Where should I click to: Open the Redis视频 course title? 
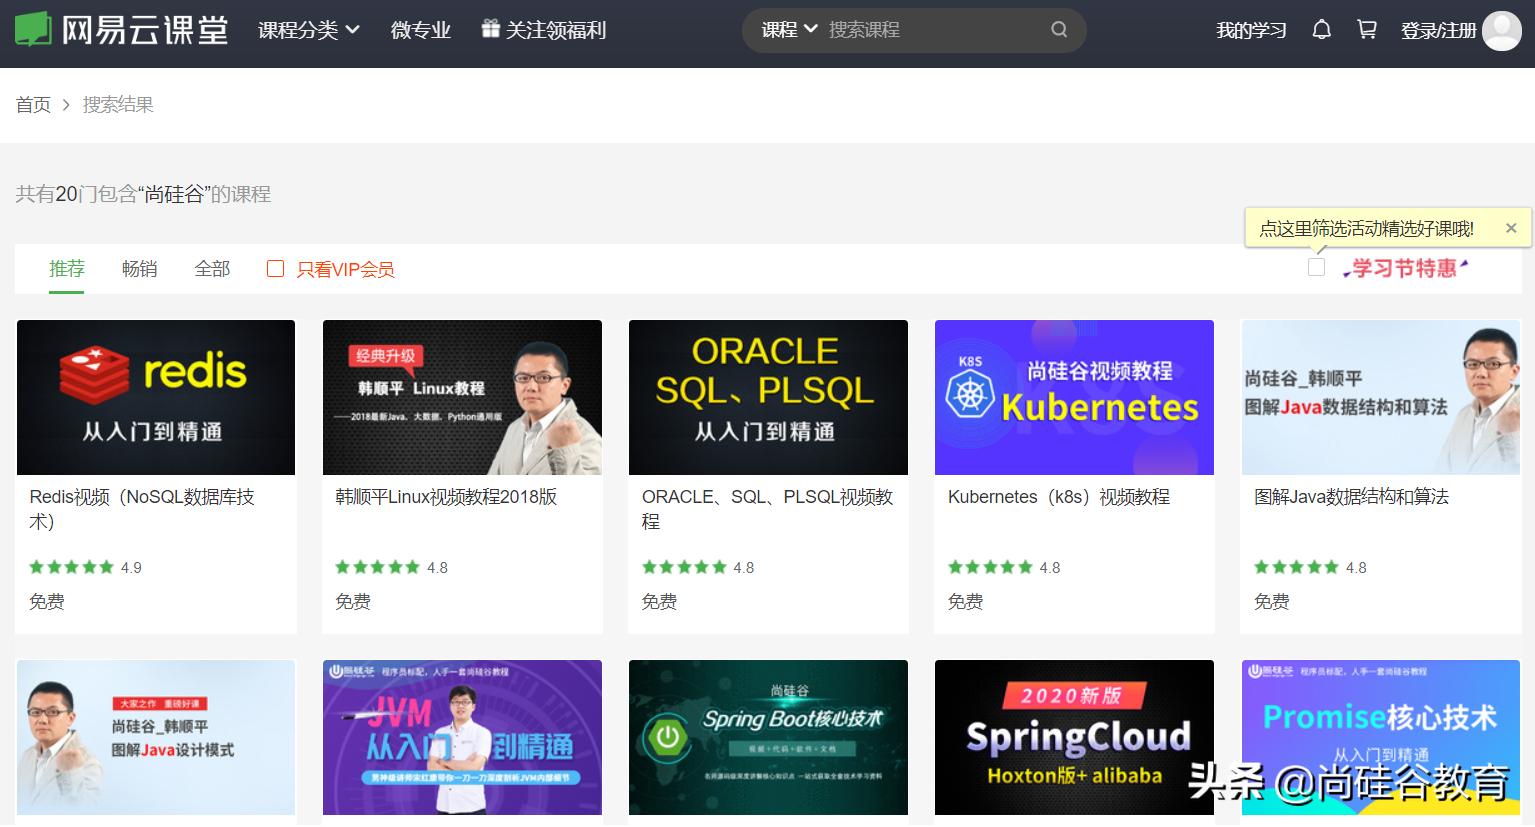click(x=142, y=509)
